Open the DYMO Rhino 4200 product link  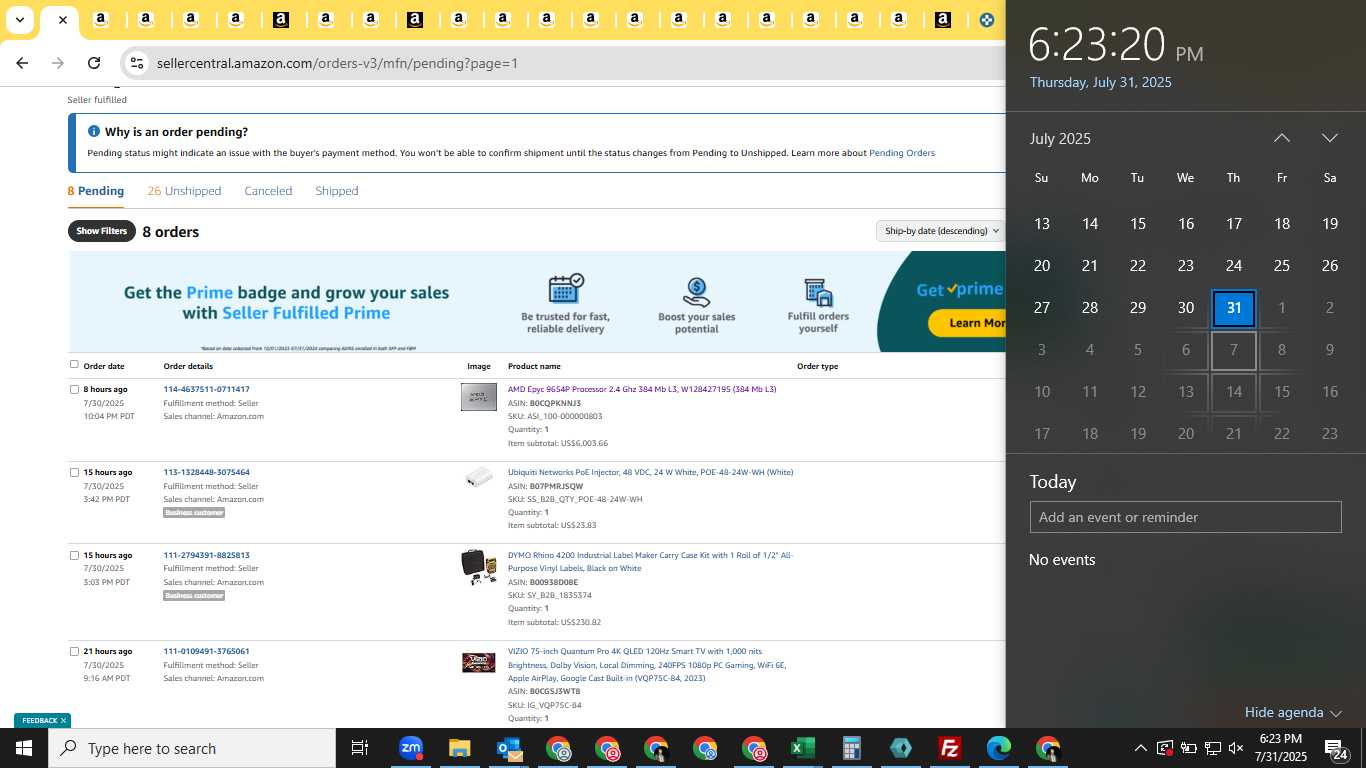click(650, 562)
